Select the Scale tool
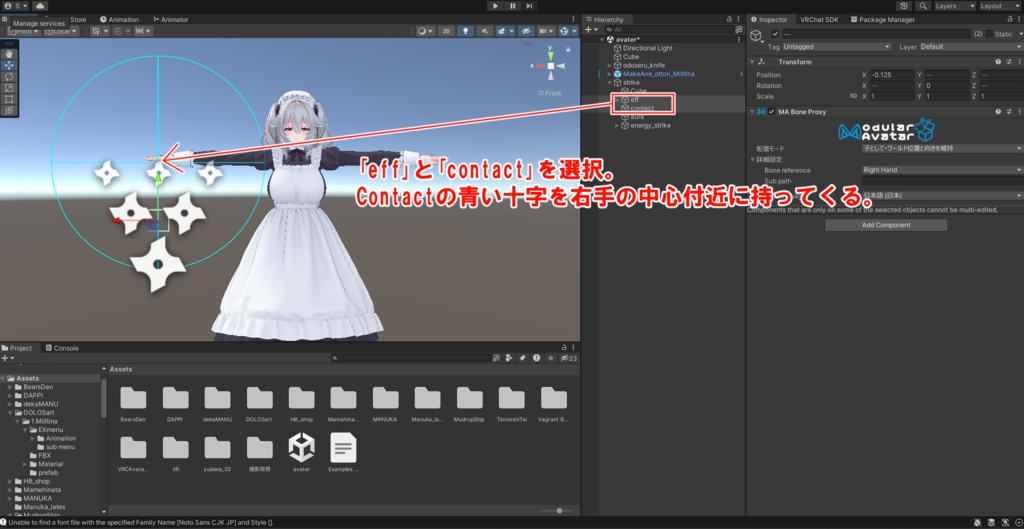The width and height of the screenshot is (1024, 529). [x=9, y=88]
